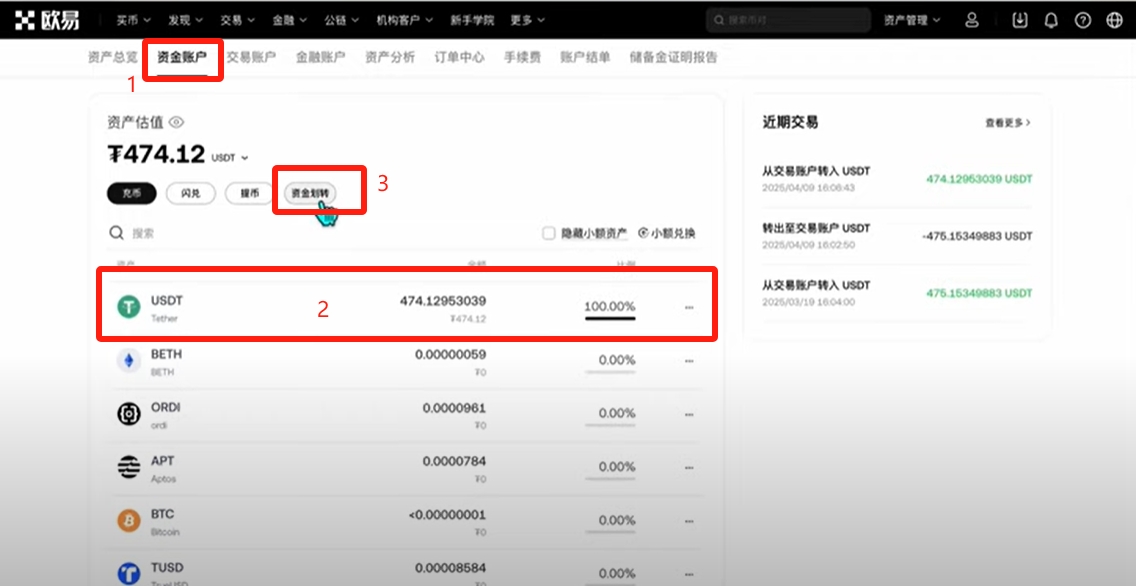Click the asset 搜索 search field
Screen dimensions: 1136x586
300,233
